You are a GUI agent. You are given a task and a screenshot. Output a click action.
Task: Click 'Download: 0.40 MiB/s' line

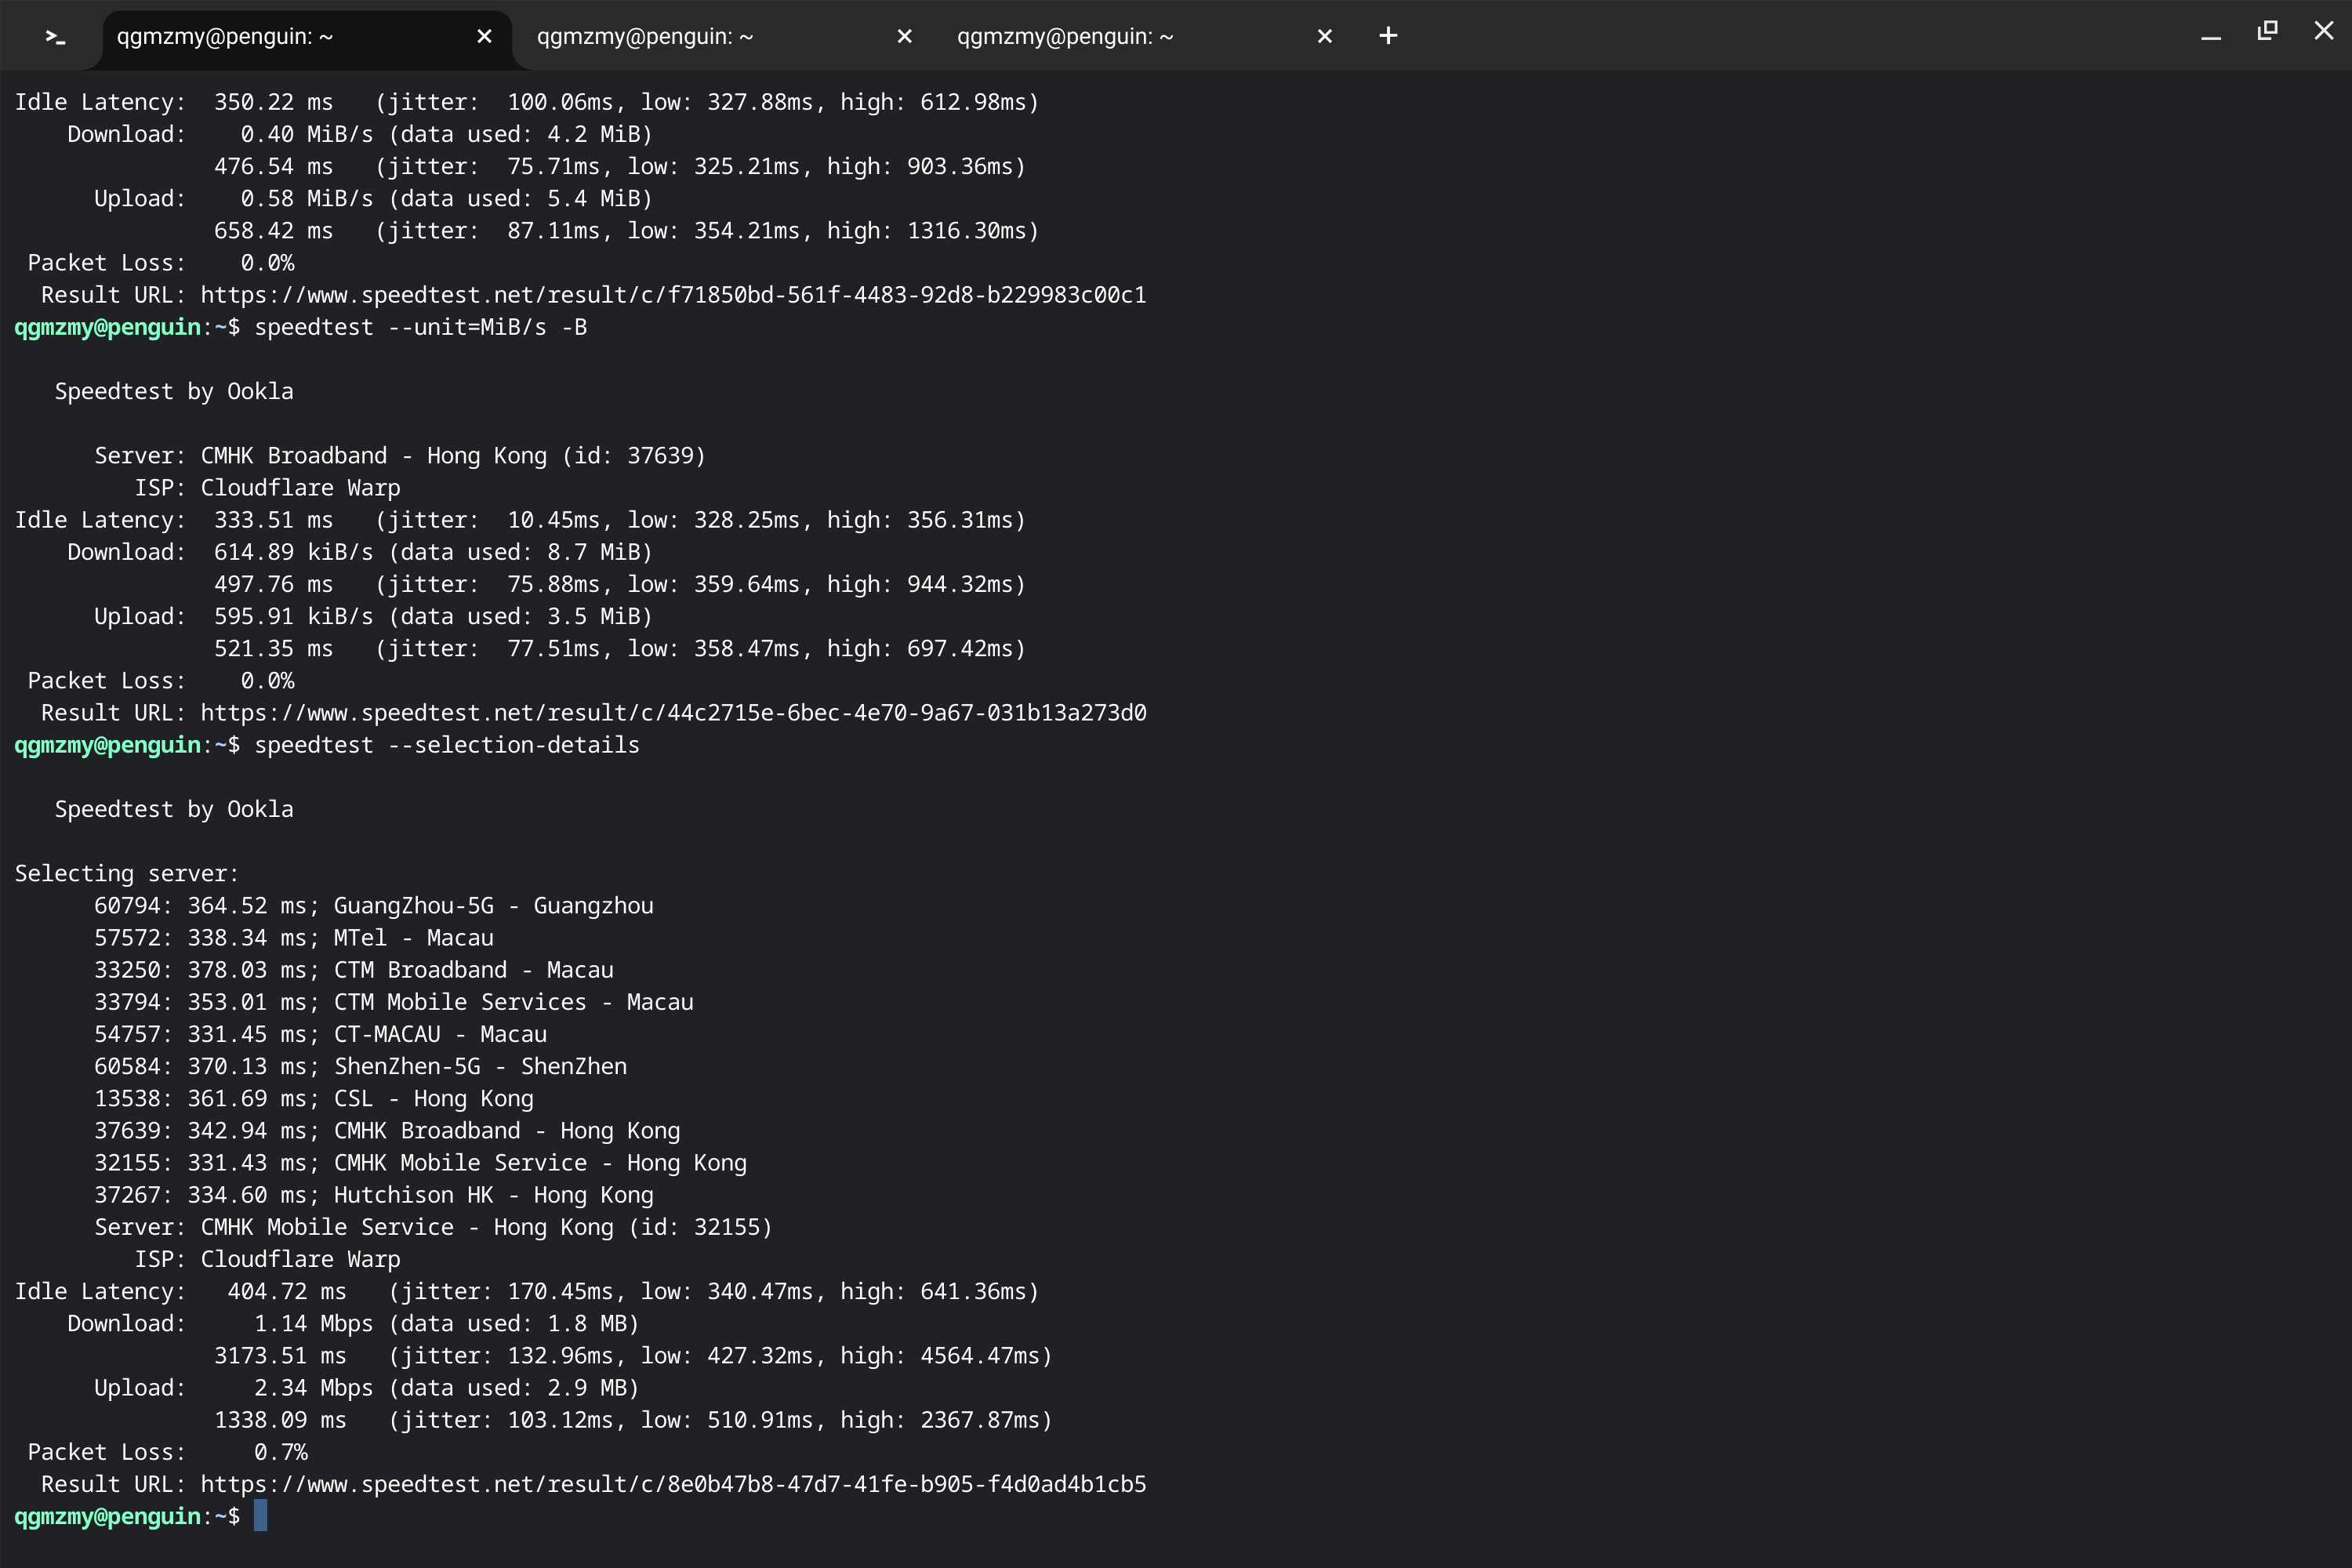[360, 134]
